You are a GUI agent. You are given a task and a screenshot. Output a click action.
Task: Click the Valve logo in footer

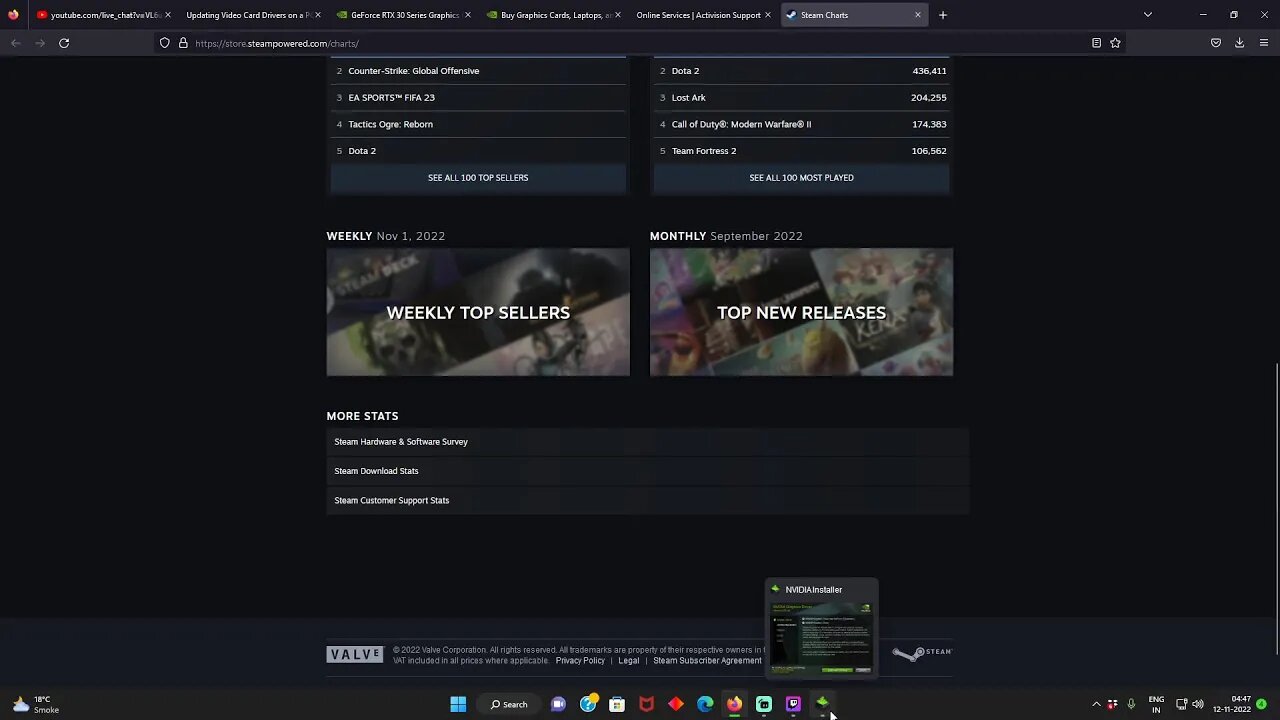(355, 654)
